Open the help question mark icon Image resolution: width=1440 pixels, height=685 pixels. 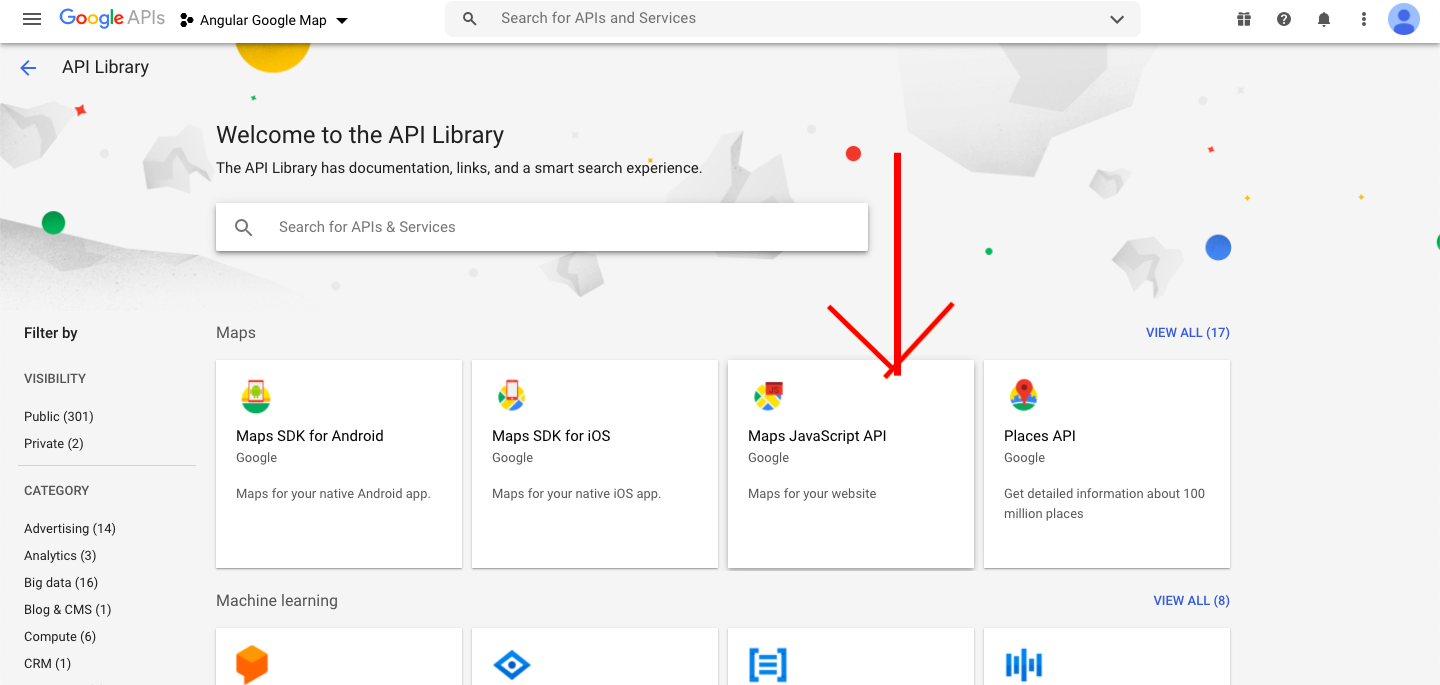click(1284, 19)
